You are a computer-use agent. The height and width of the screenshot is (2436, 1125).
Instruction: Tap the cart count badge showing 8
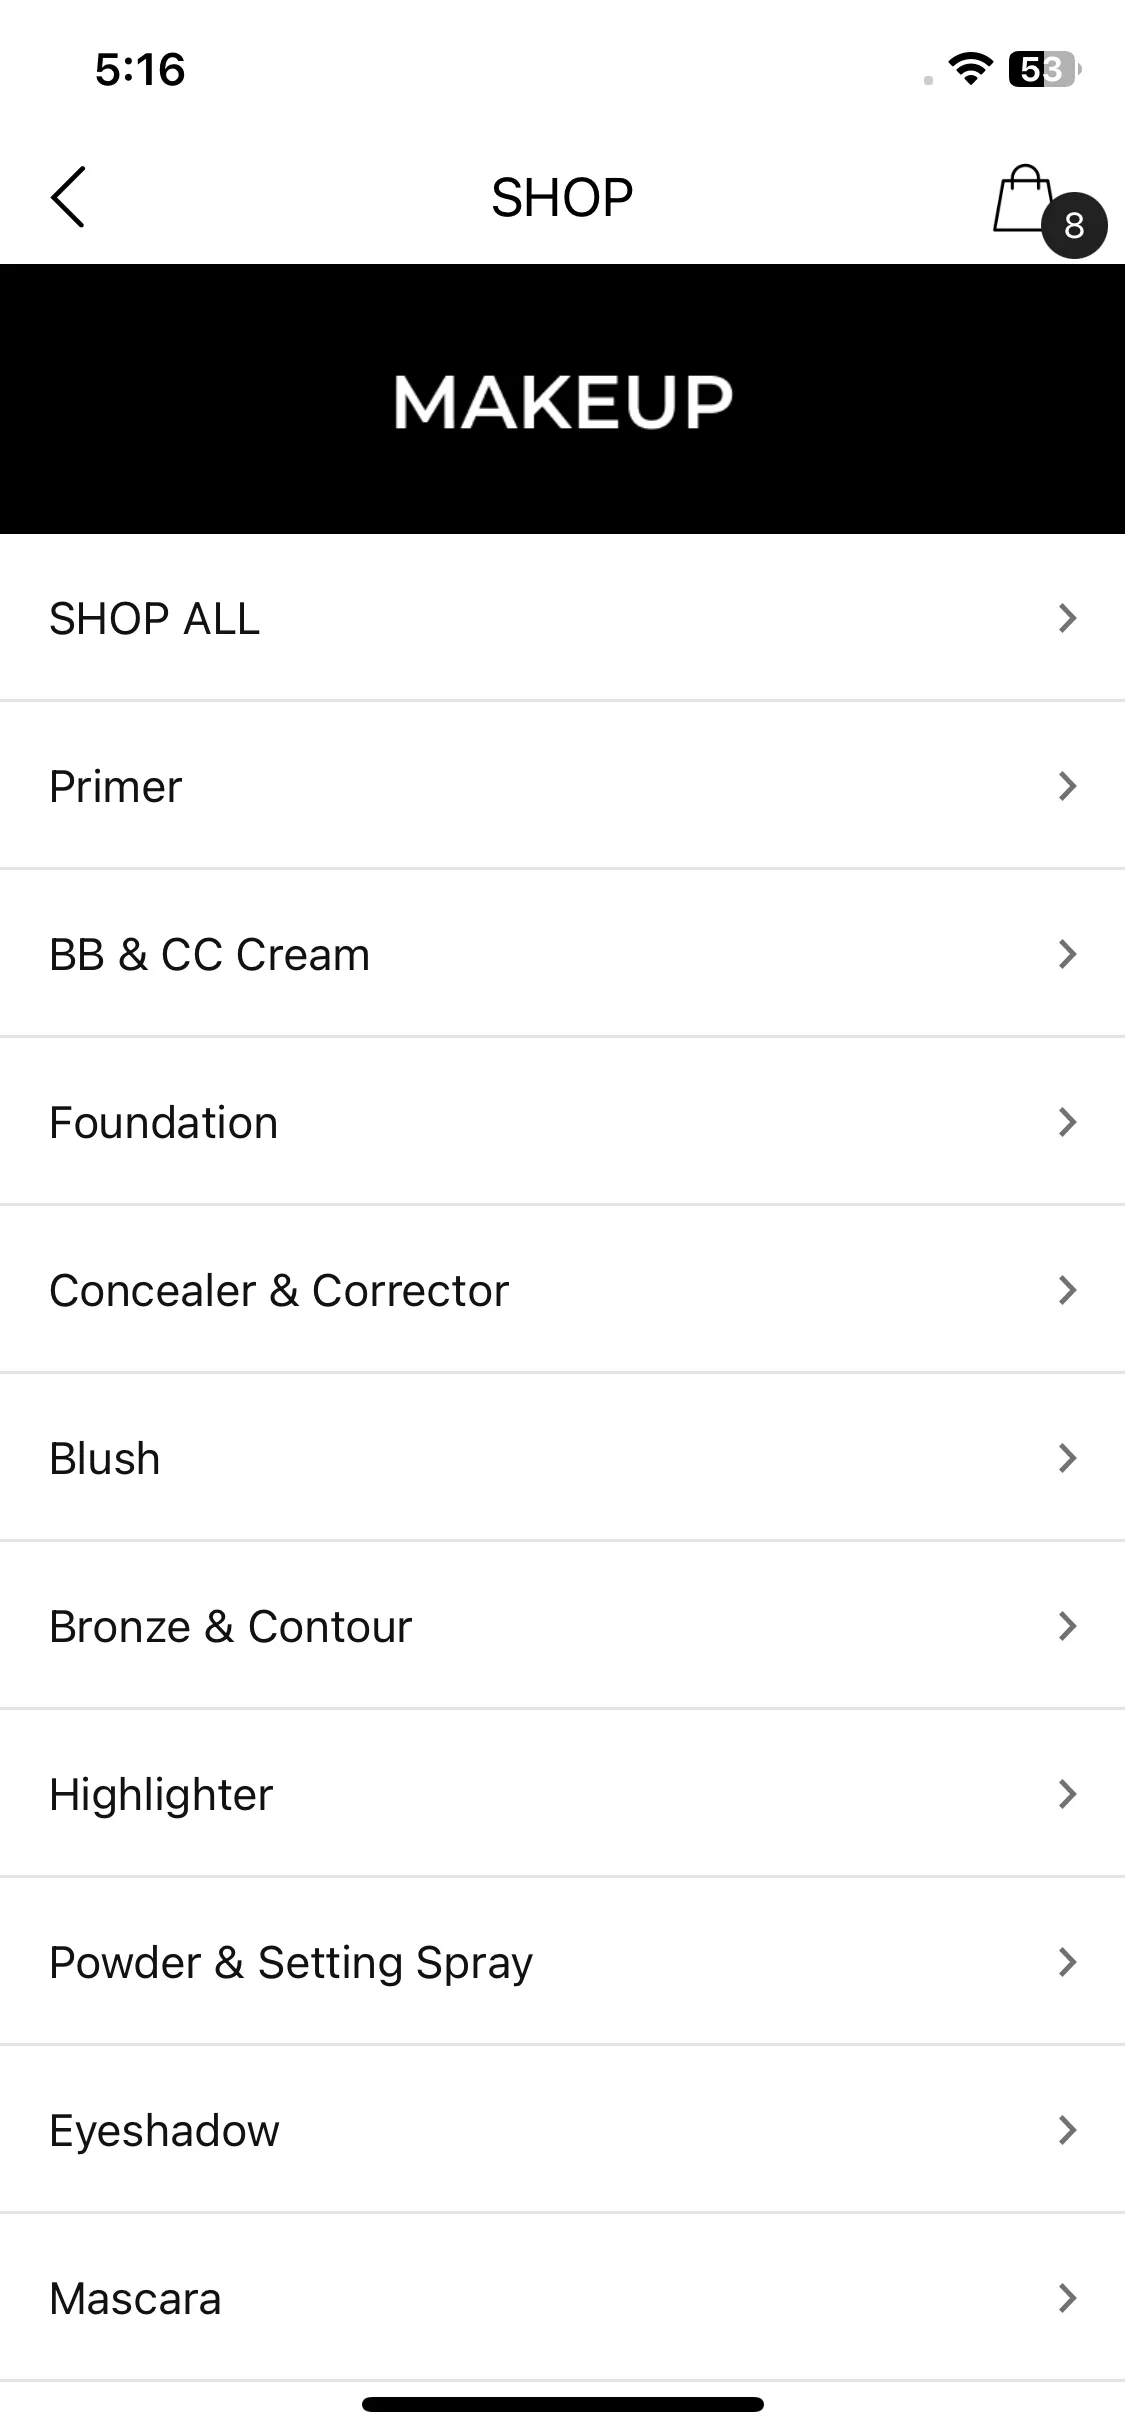(x=1074, y=226)
